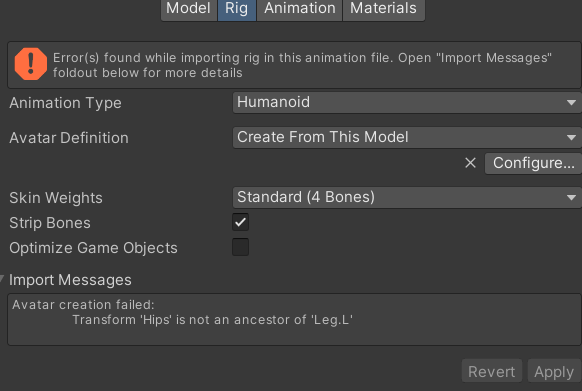
Task: Click the 'Error(s) found while importing rig' message
Action: click(x=302, y=65)
